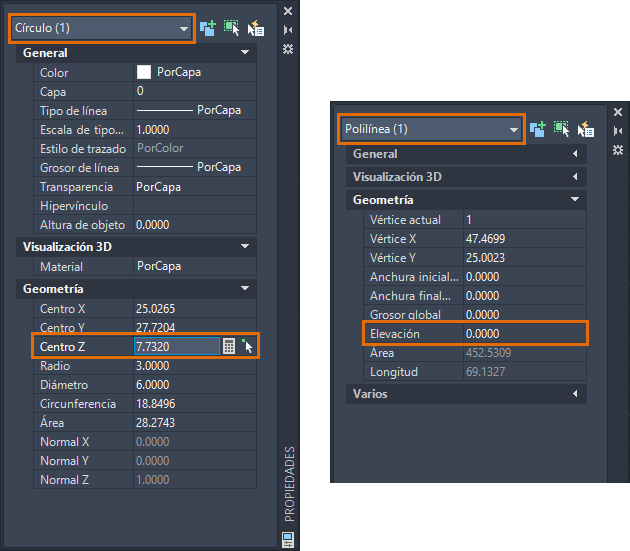630x551 pixels.
Task: Close the Círculo properties palette
Action: [288, 11]
